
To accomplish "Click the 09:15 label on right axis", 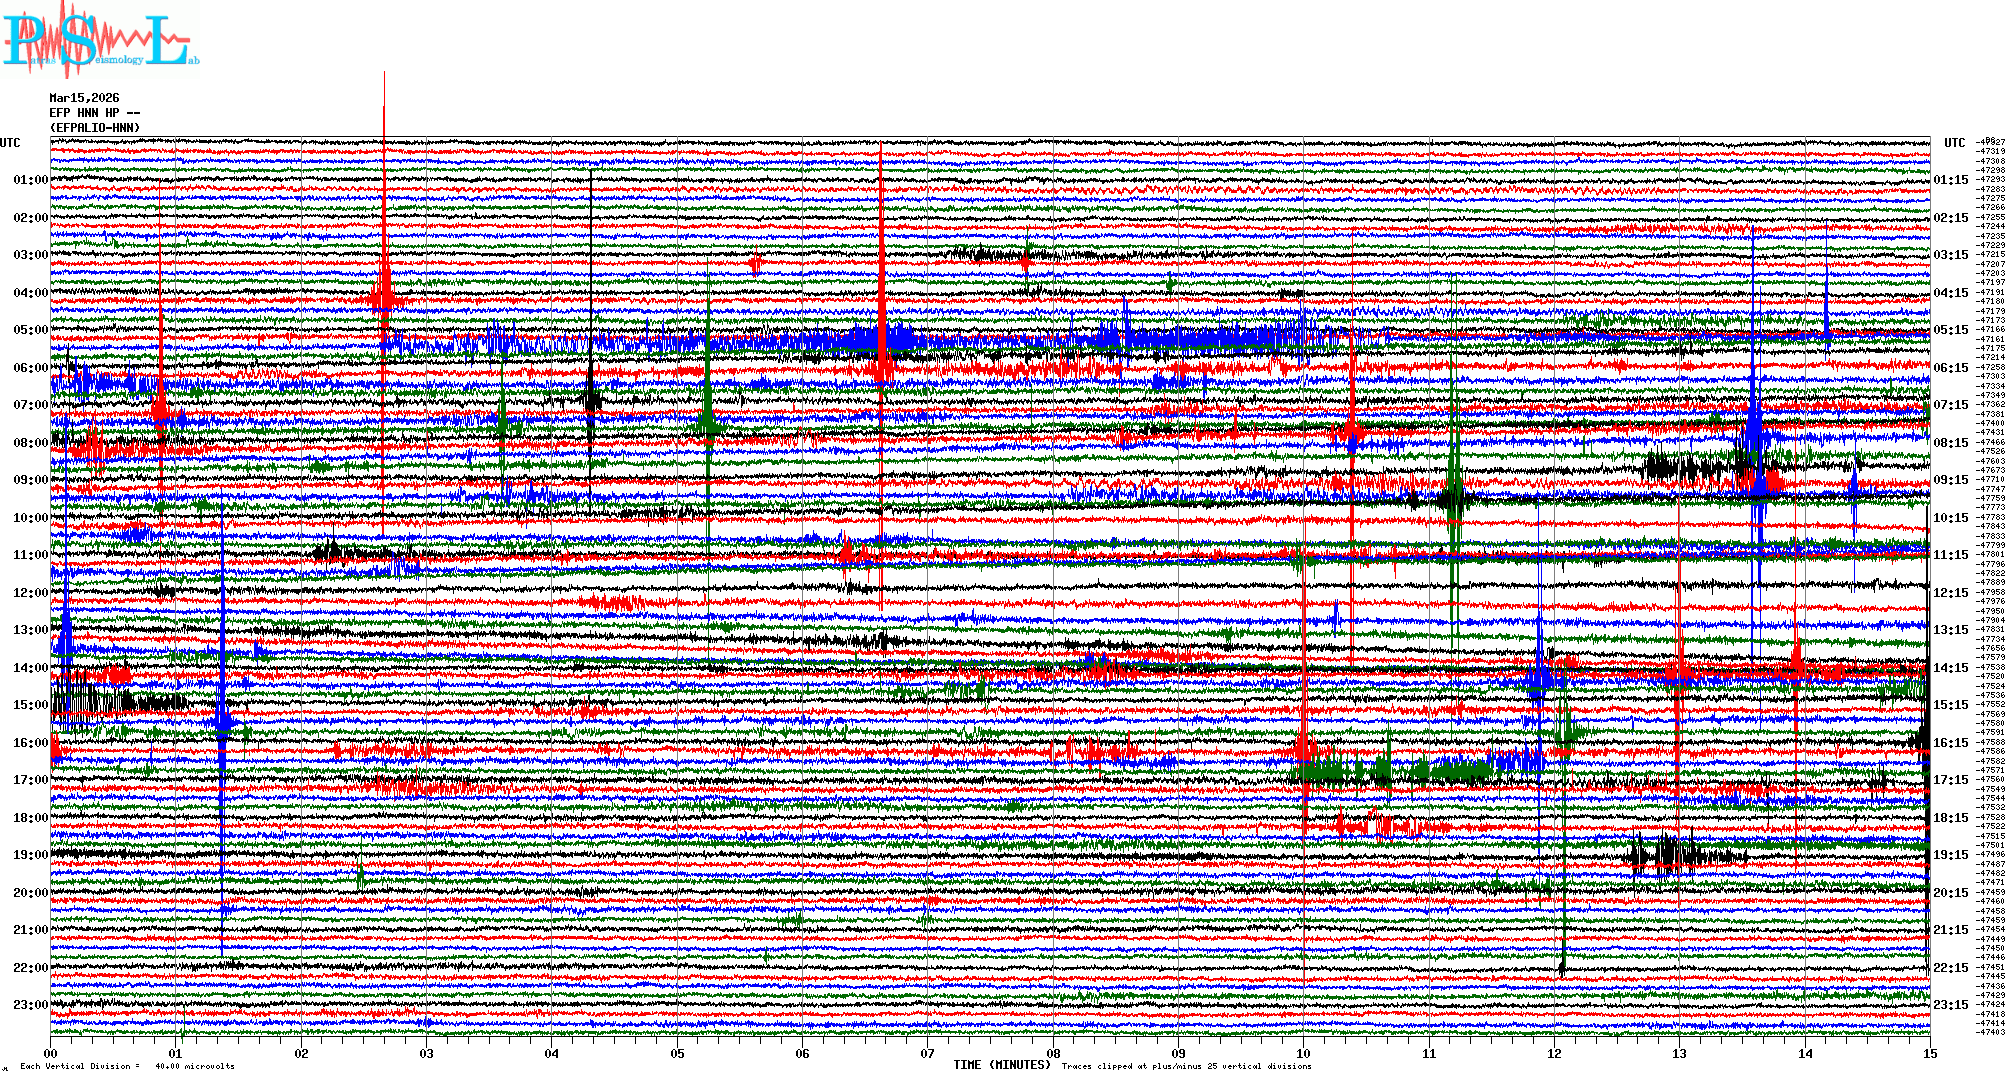I will [x=1950, y=480].
